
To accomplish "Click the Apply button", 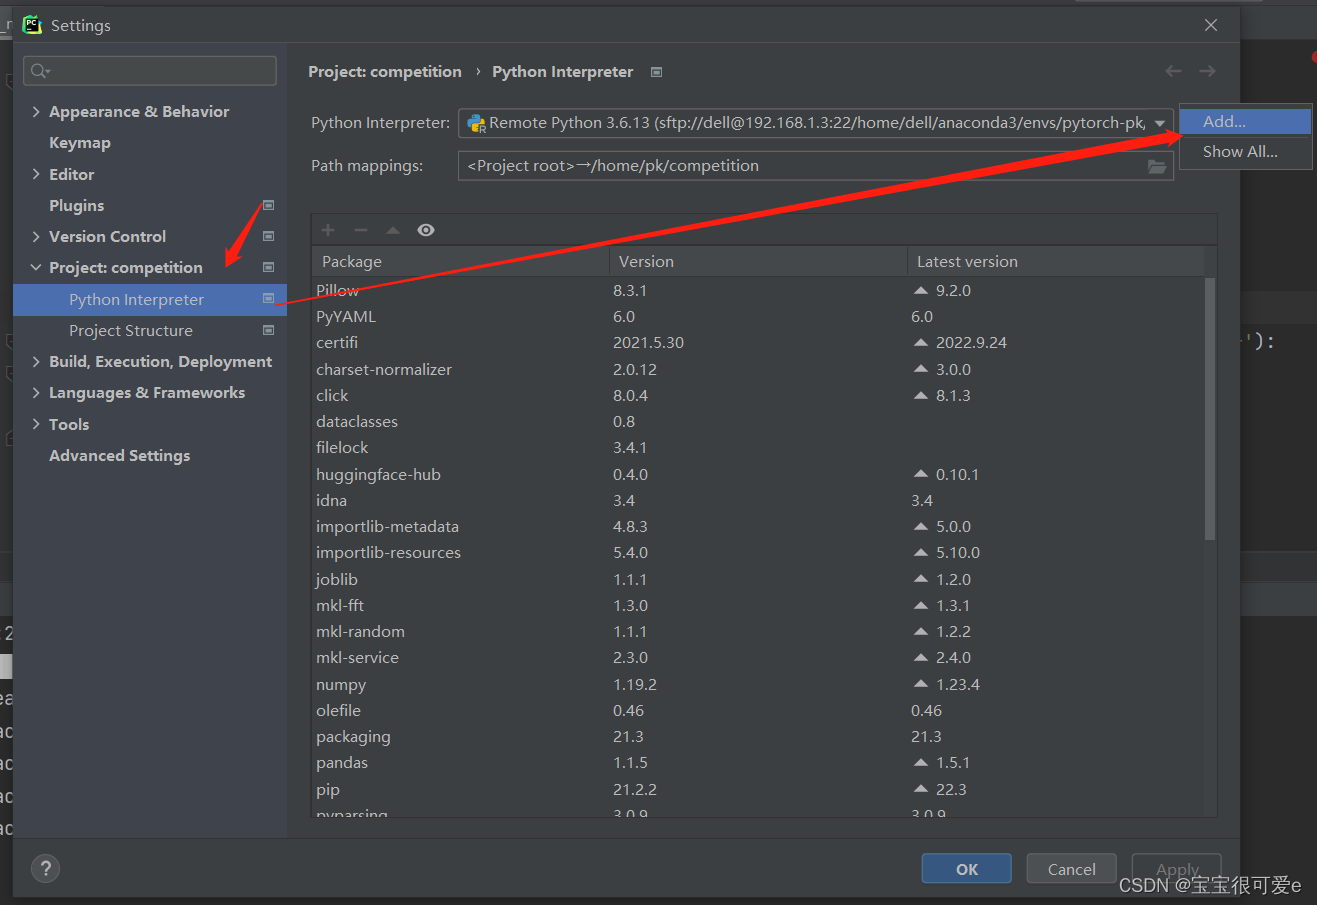I will pyautogui.click(x=1176, y=869).
